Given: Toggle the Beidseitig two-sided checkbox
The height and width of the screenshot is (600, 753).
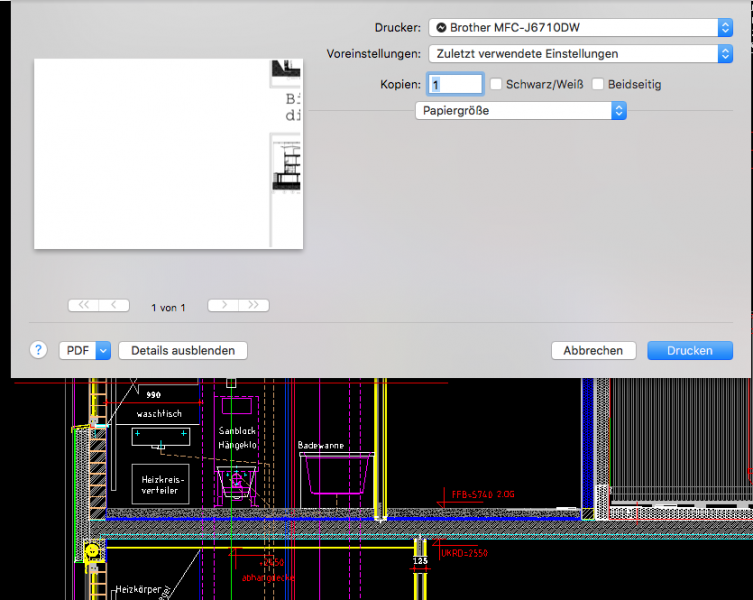Looking at the screenshot, I should coord(598,85).
